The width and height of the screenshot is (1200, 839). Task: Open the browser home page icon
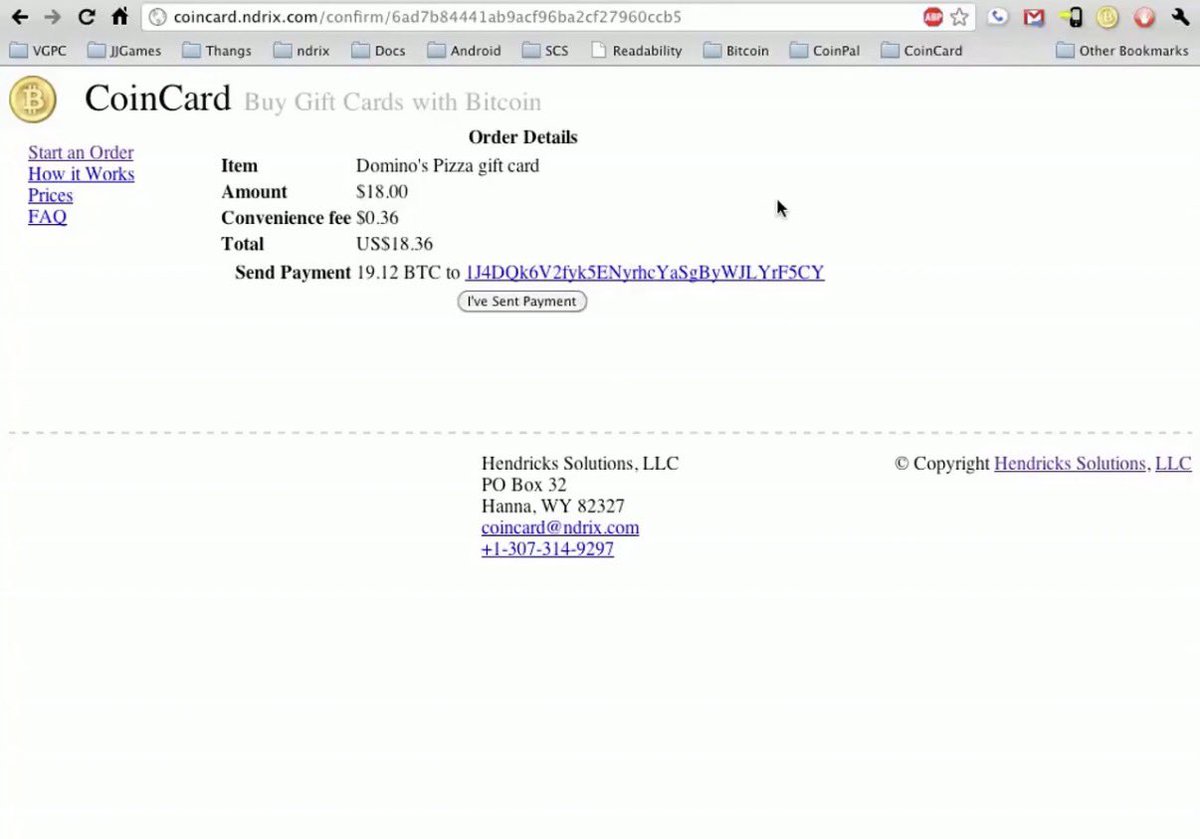120,16
